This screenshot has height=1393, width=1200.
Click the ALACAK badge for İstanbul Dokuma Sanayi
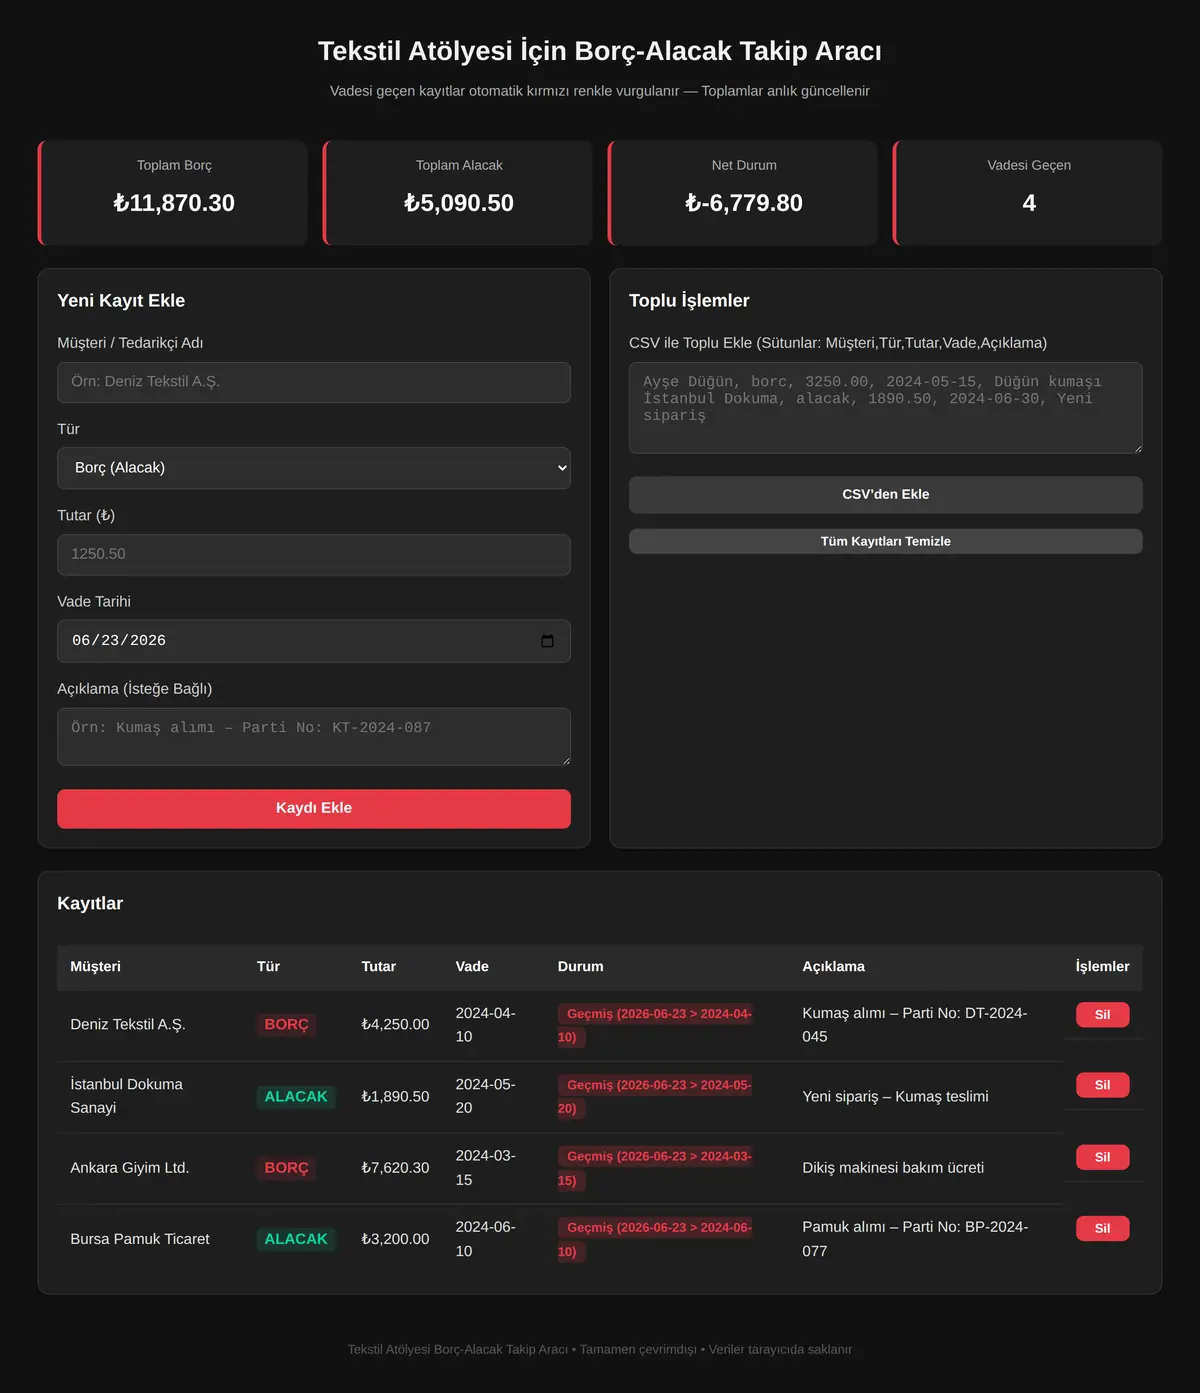(x=296, y=1097)
